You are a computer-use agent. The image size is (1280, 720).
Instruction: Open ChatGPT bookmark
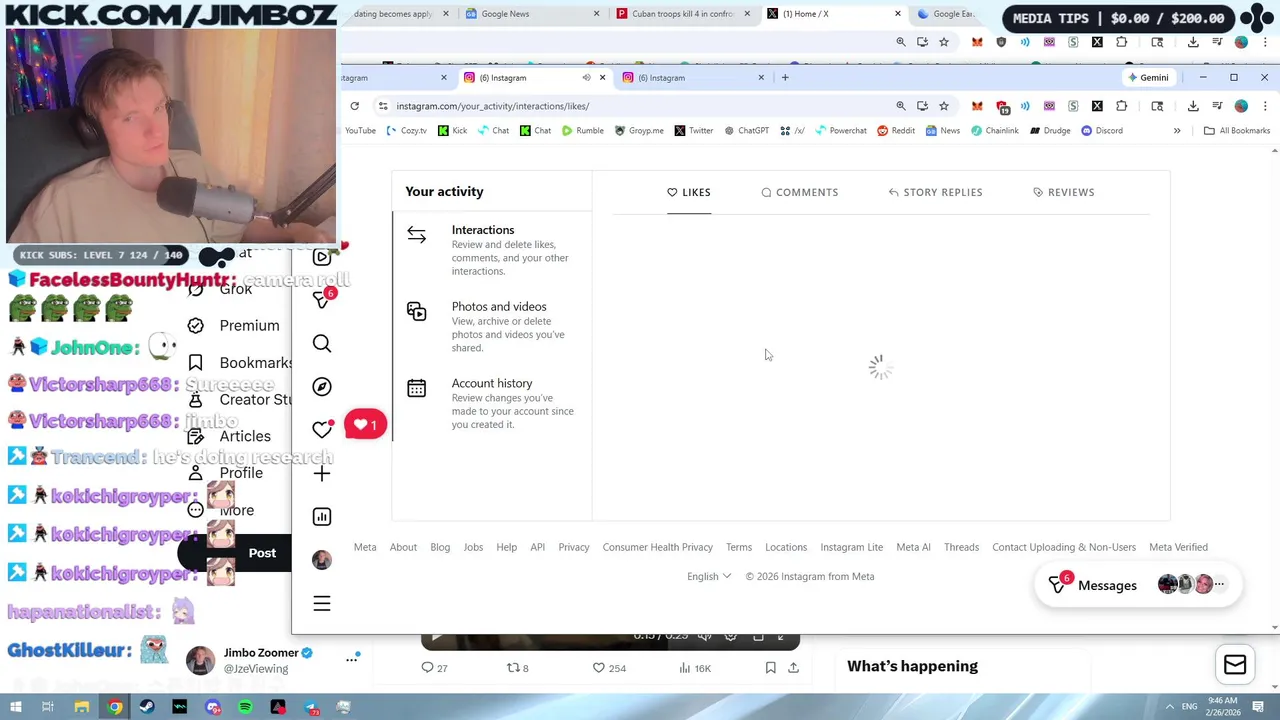(x=746, y=131)
